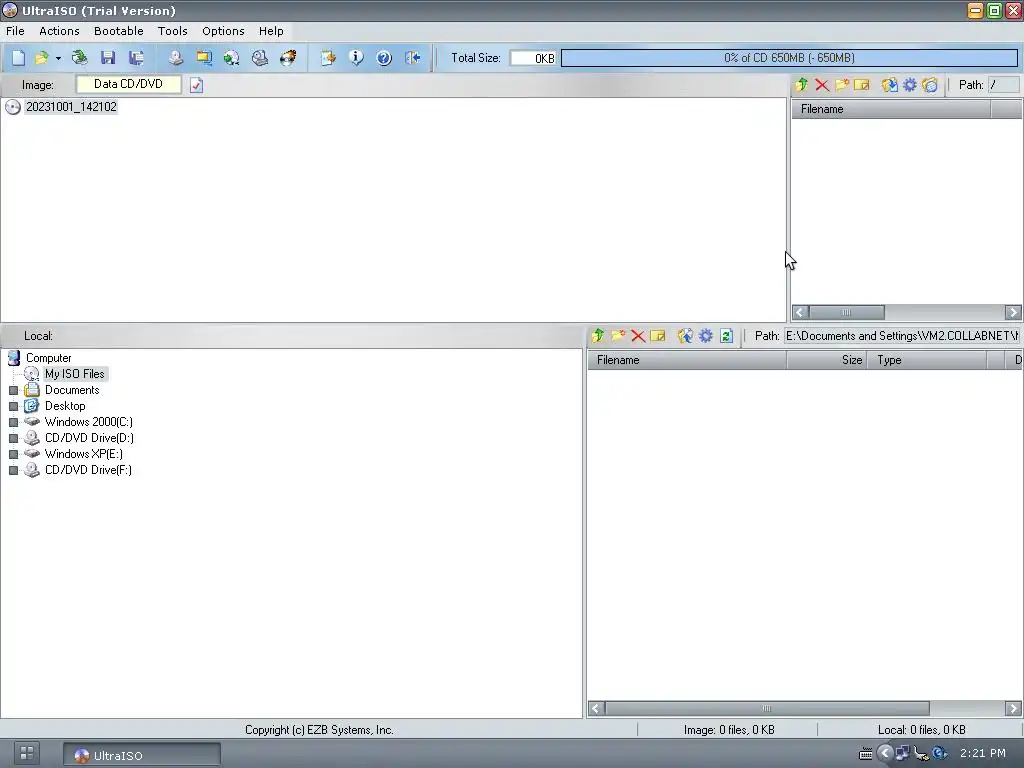Open the Bootable menu
This screenshot has height=768, width=1024.
tap(118, 31)
